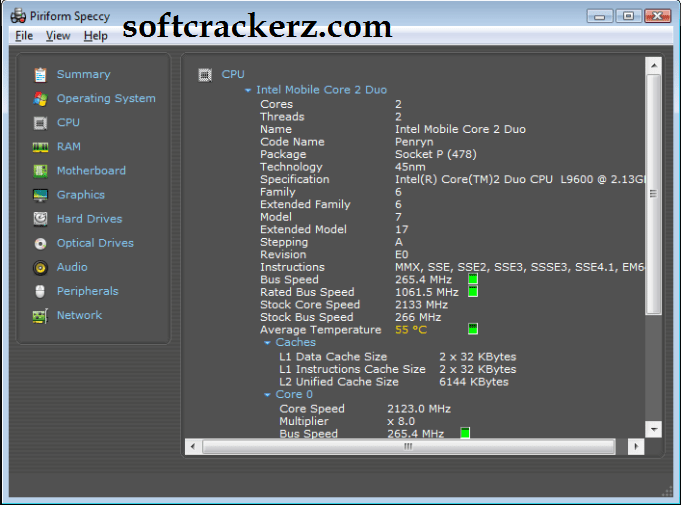Click green graph icon beside Bus Speed 265.4 MHz
Screen dimensions: 681x505
[473, 279]
